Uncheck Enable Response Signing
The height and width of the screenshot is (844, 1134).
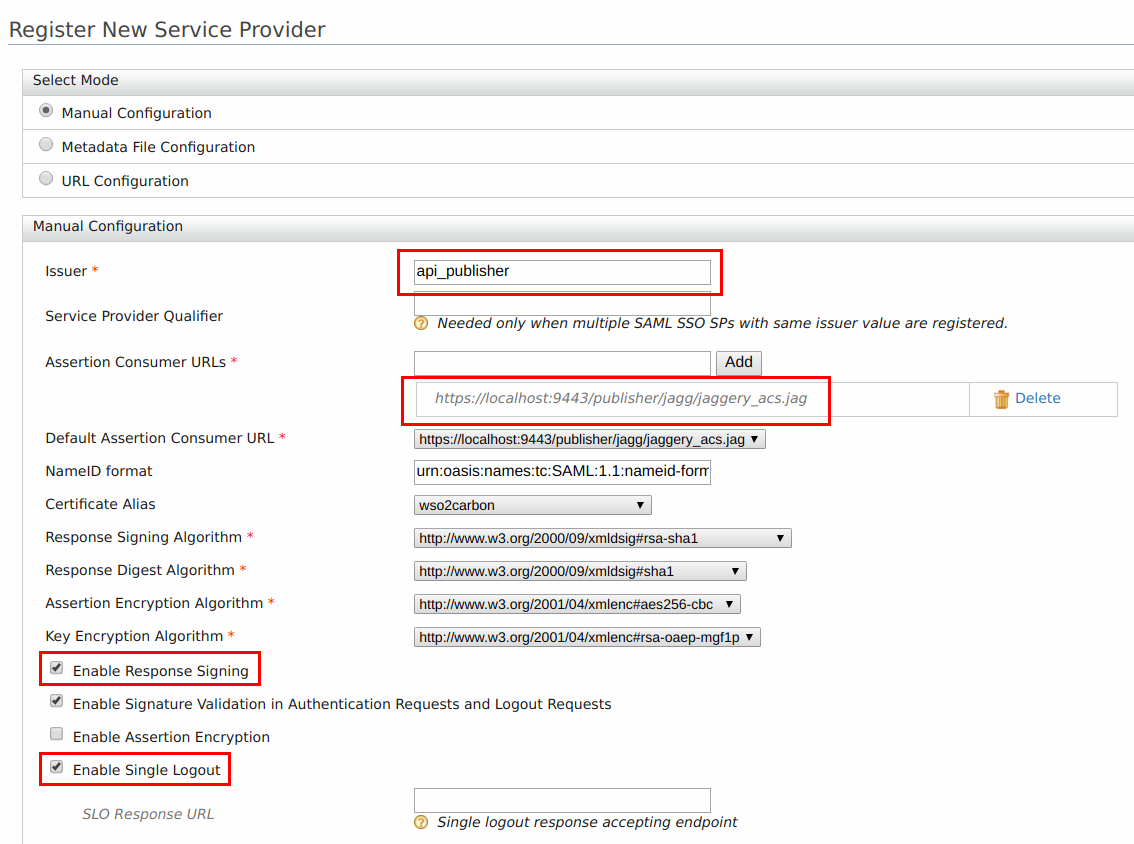point(56,667)
